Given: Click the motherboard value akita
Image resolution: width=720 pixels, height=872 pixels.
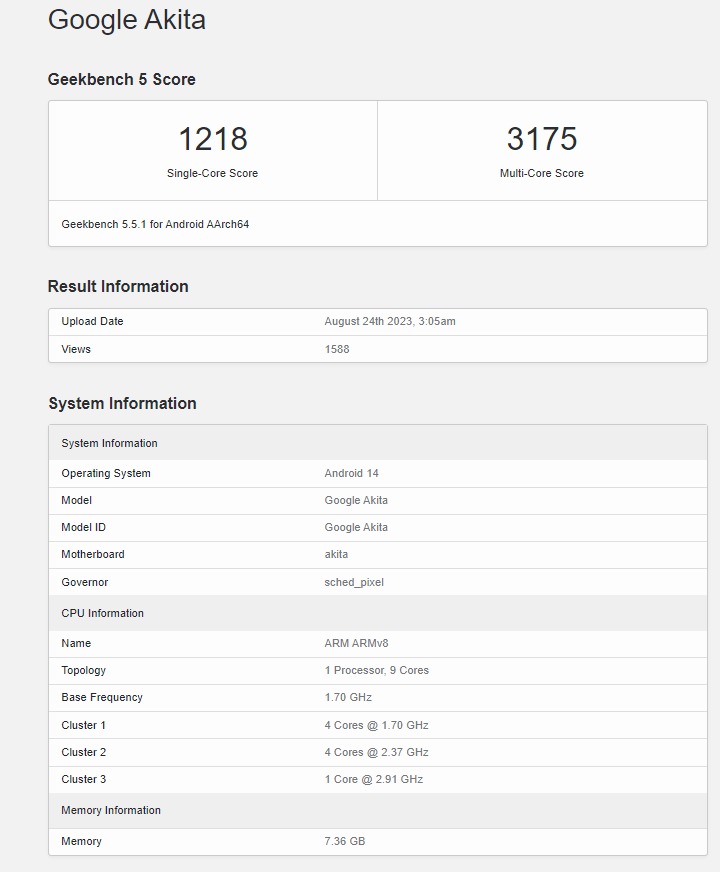Looking at the screenshot, I should coord(336,554).
